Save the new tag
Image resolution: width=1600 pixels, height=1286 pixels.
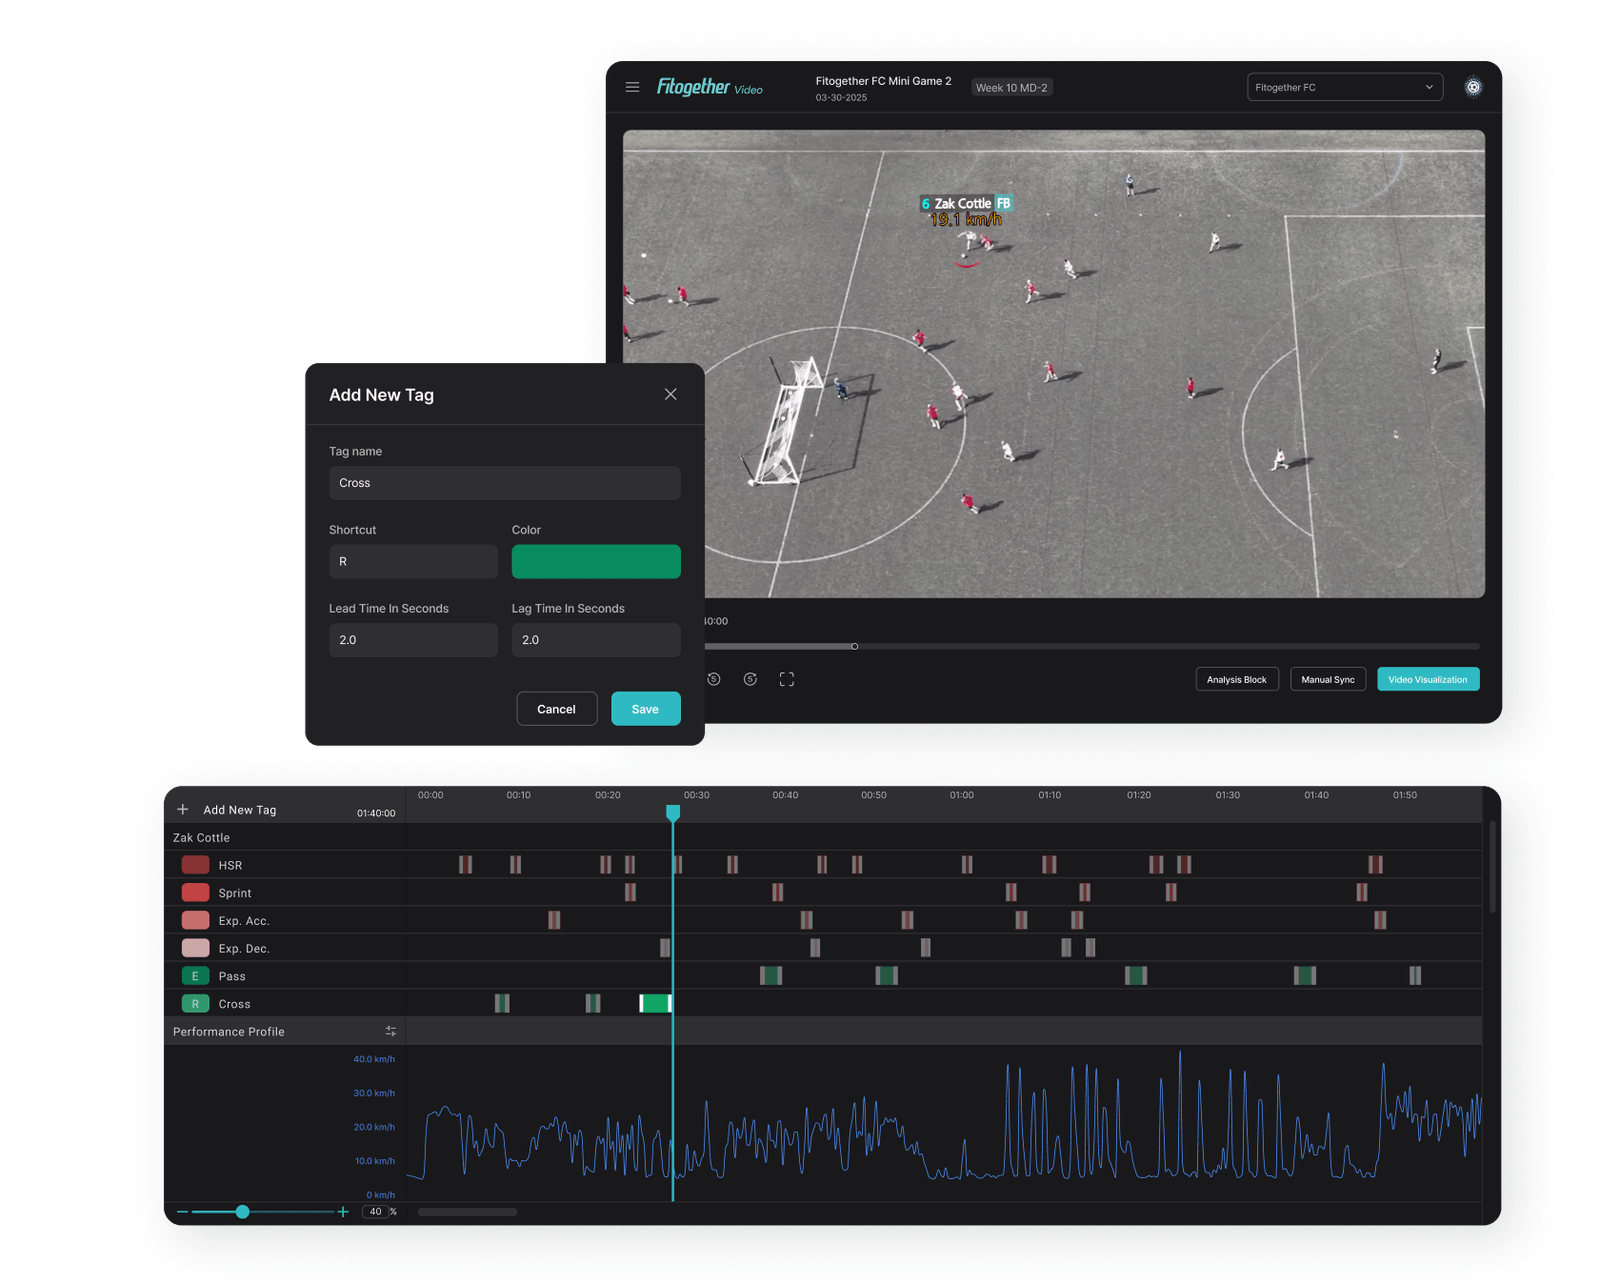tap(645, 709)
